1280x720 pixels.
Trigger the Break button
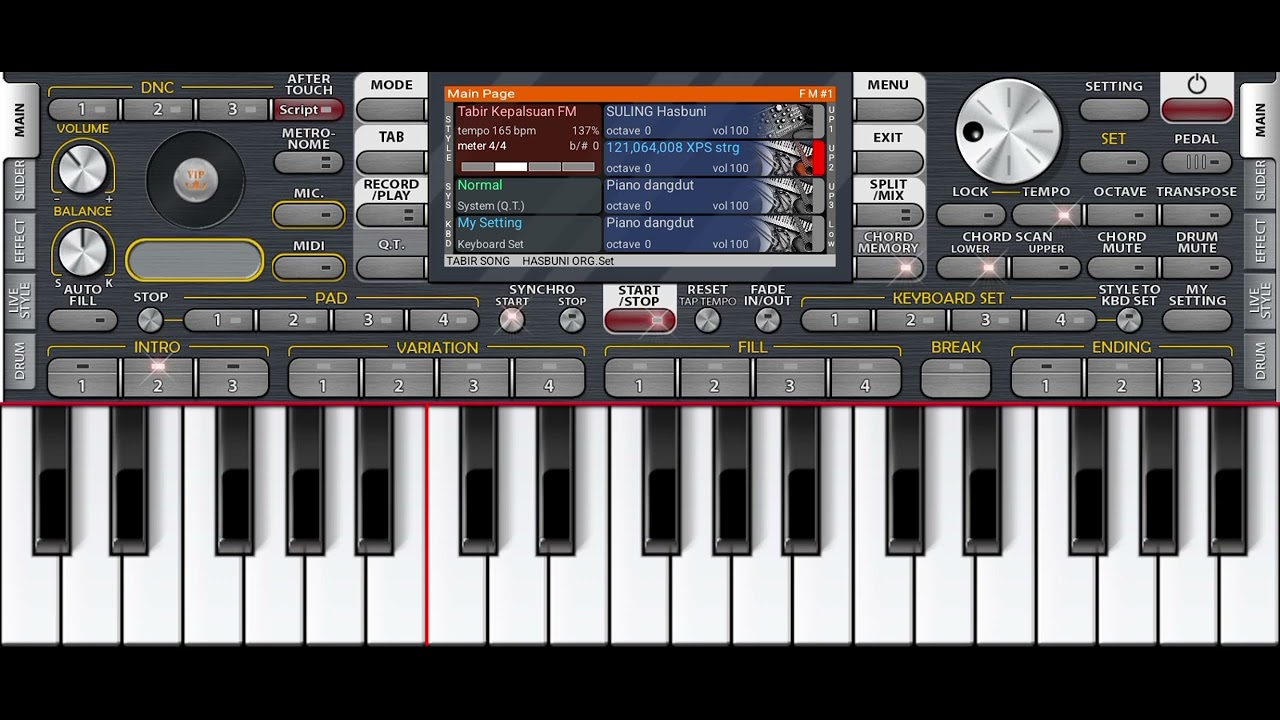(956, 377)
